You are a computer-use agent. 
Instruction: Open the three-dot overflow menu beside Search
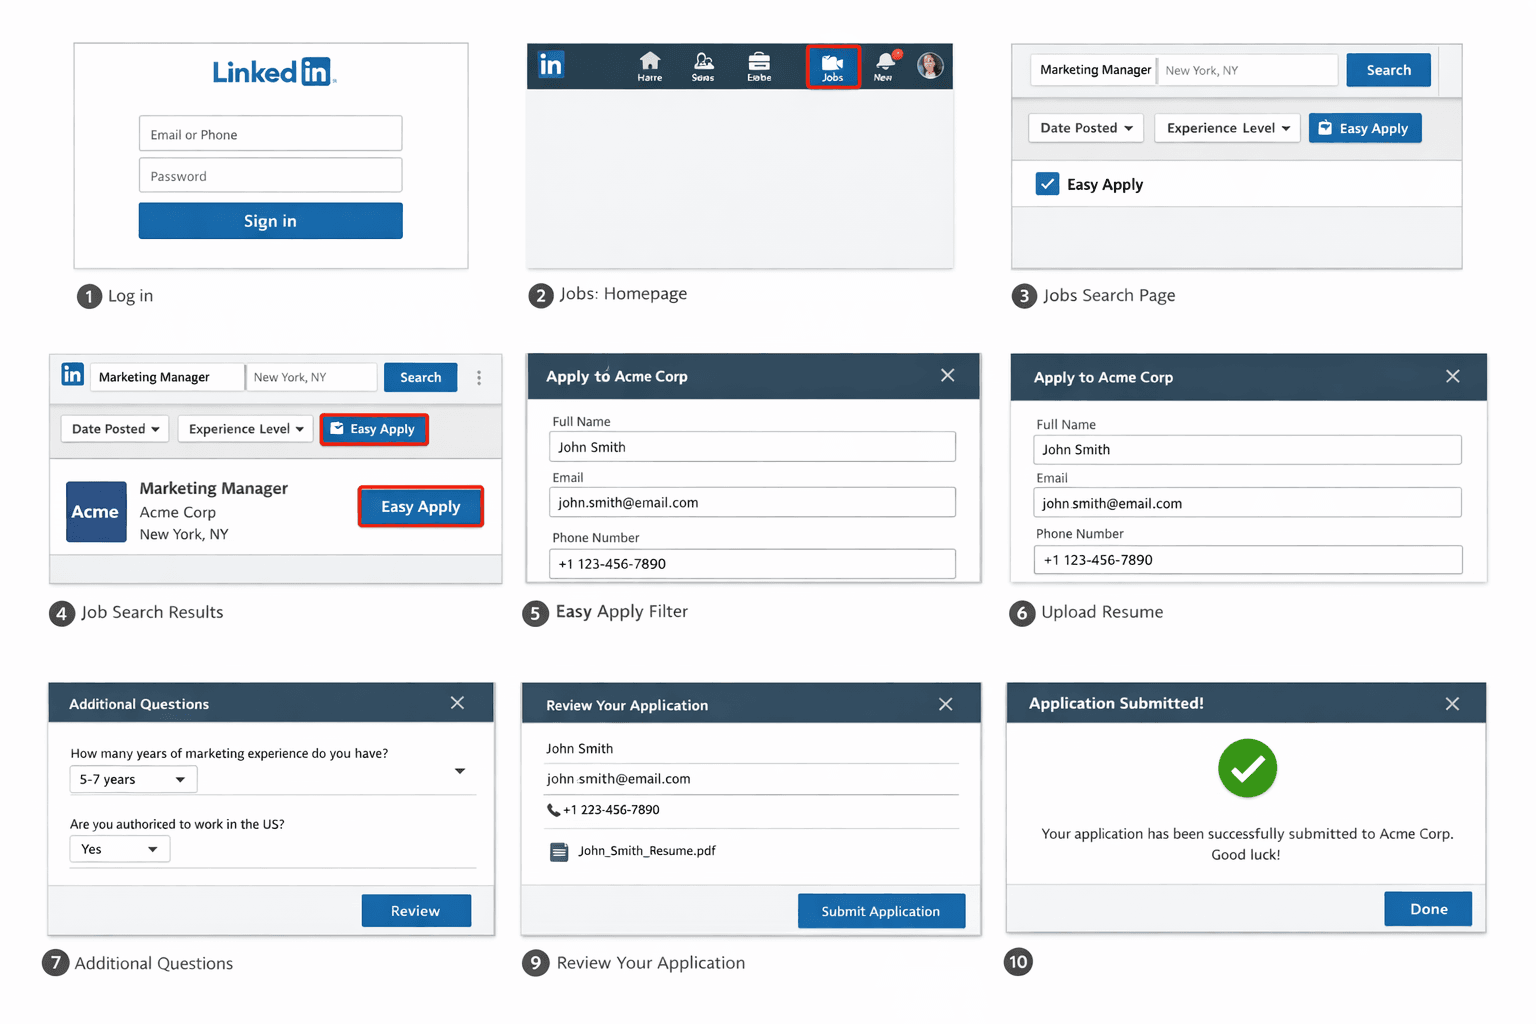[x=478, y=378]
